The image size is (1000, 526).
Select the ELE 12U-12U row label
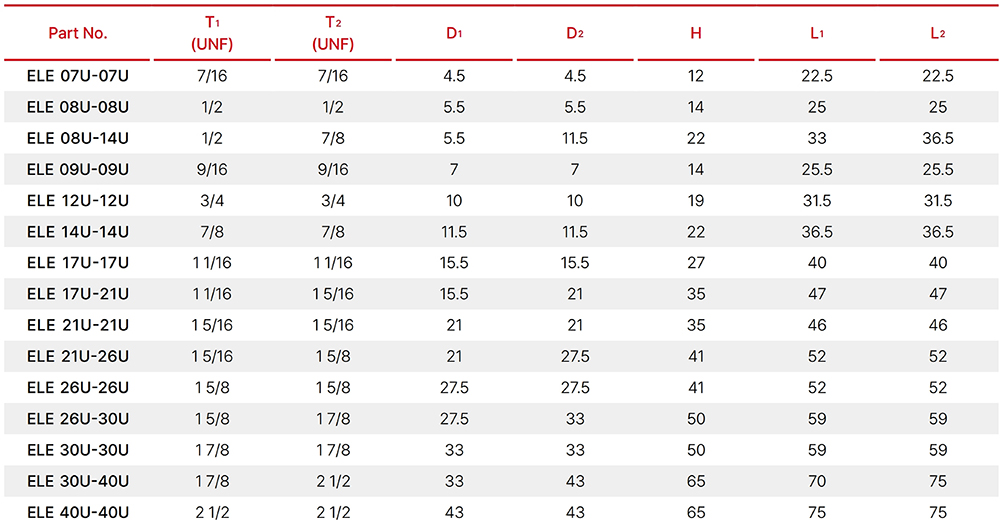click(78, 201)
